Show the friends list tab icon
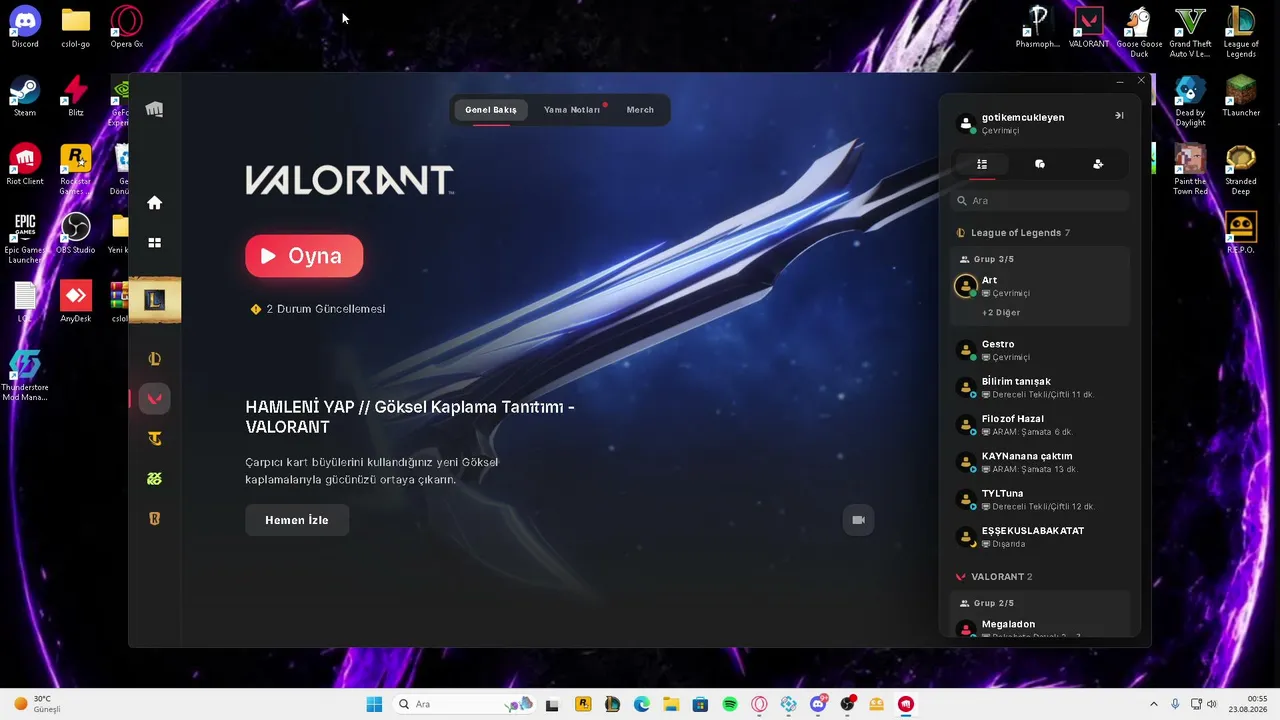The image size is (1280, 720). pos(982,164)
